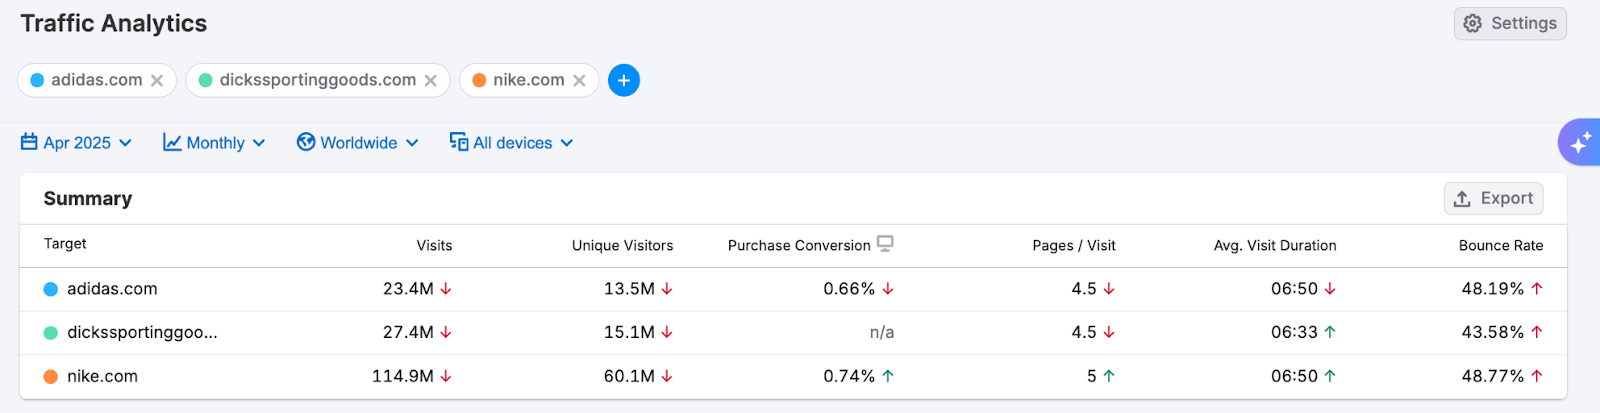Click the calendar icon beside Apr 2025
Viewport: 1600px width, 413px height.
pos(29,142)
